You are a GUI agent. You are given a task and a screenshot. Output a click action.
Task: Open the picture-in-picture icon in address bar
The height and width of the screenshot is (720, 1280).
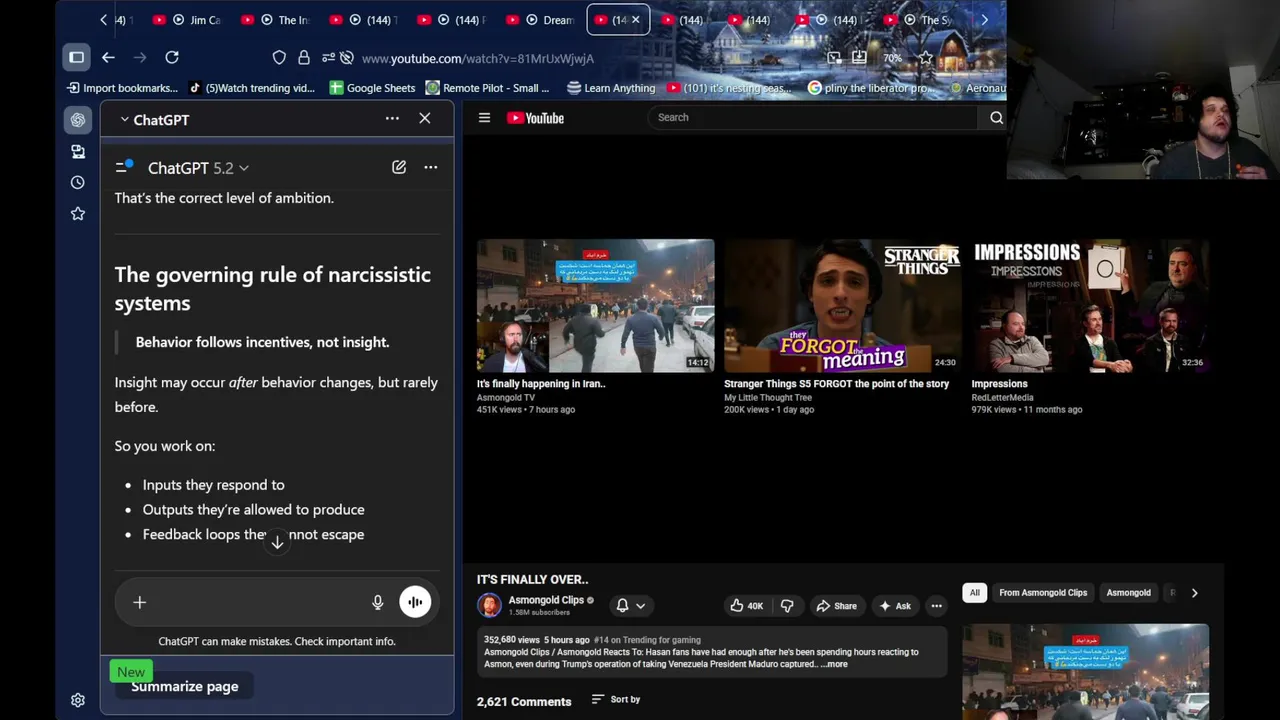coord(834,58)
